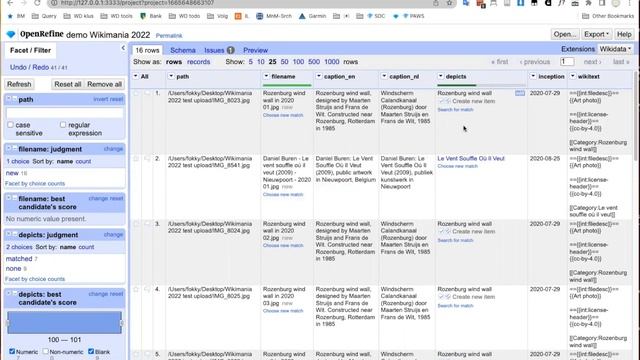Open the path column dropdown menu

pyautogui.click(x=171, y=76)
